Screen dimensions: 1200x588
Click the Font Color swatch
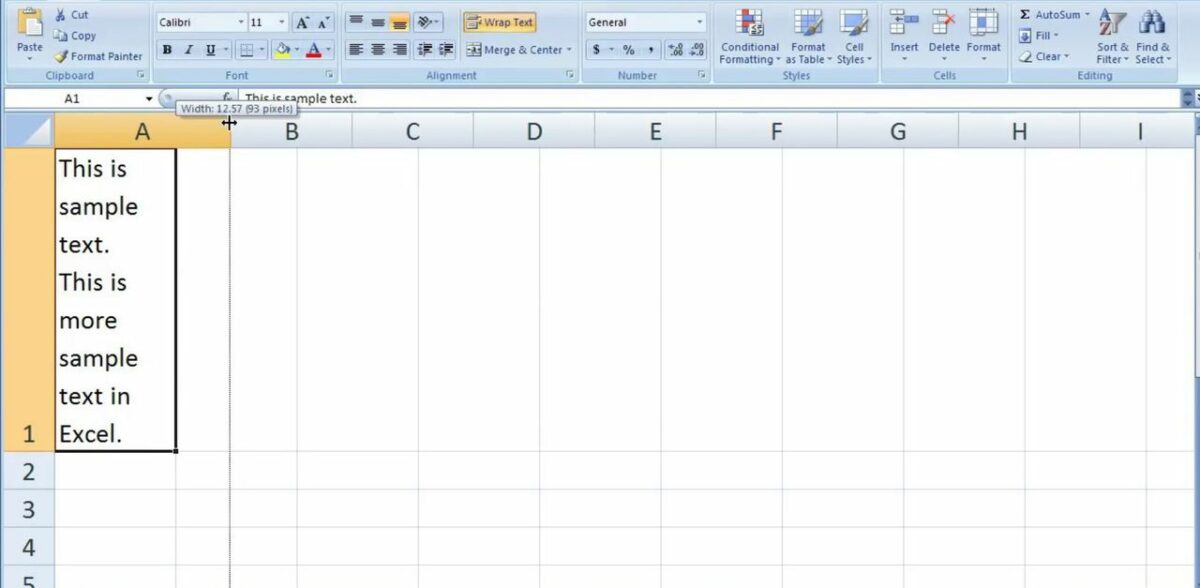pyautogui.click(x=314, y=48)
